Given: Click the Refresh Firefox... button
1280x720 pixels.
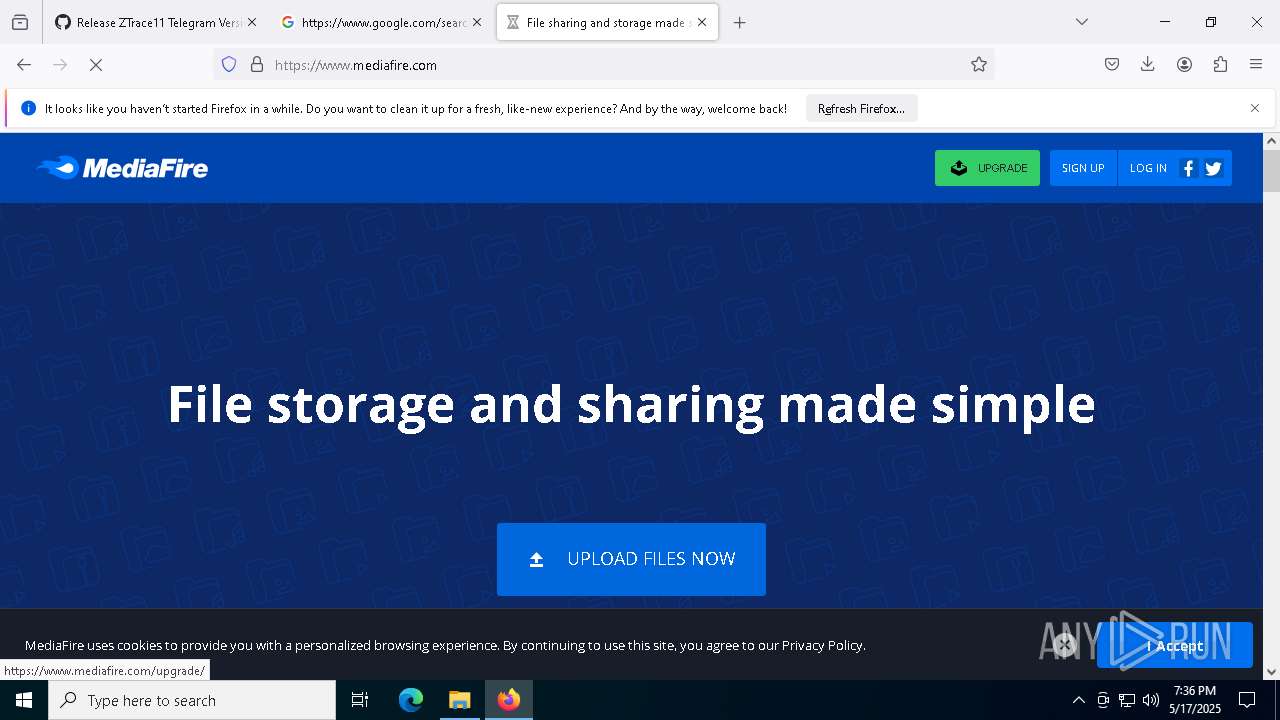Looking at the screenshot, I should pyautogui.click(x=861, y=108).
